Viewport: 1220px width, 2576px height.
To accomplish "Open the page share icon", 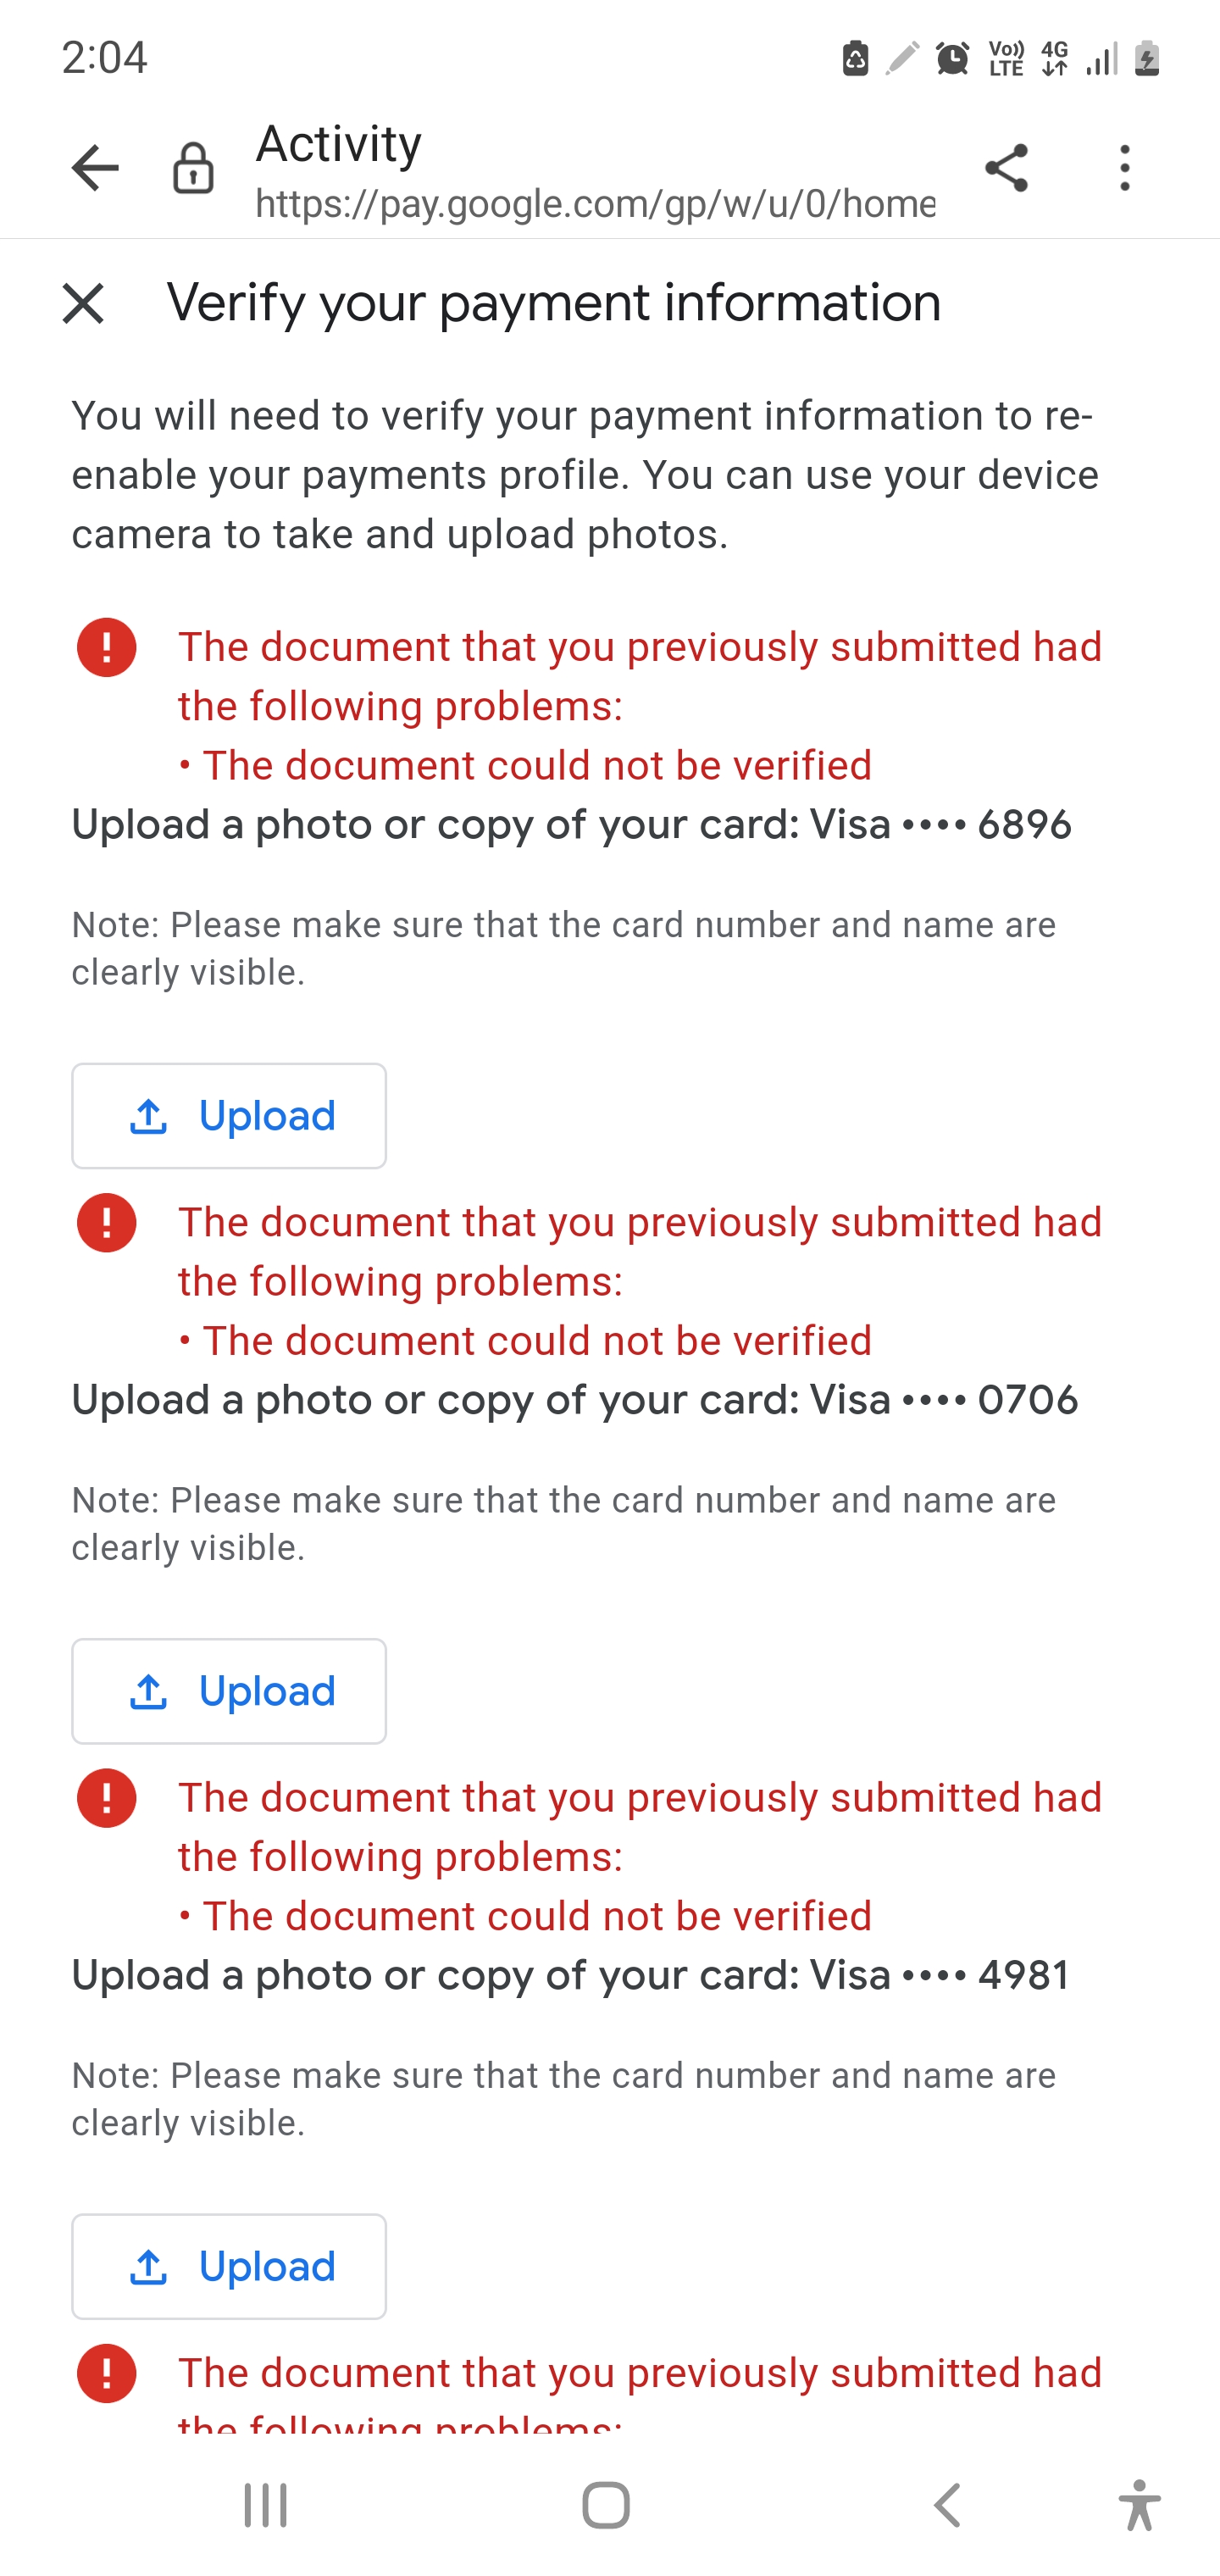I will point(1007,168).
